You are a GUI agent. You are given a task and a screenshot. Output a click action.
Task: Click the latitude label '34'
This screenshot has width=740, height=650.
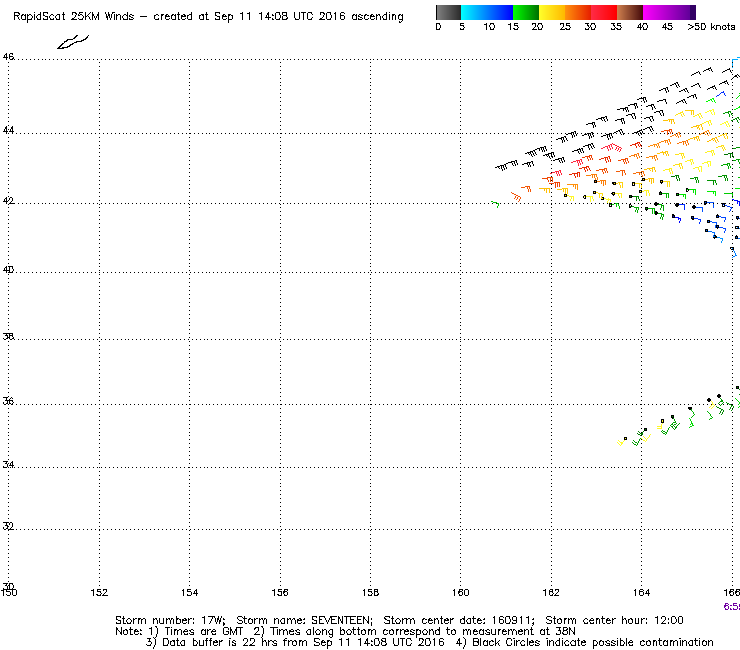[8, 465]
